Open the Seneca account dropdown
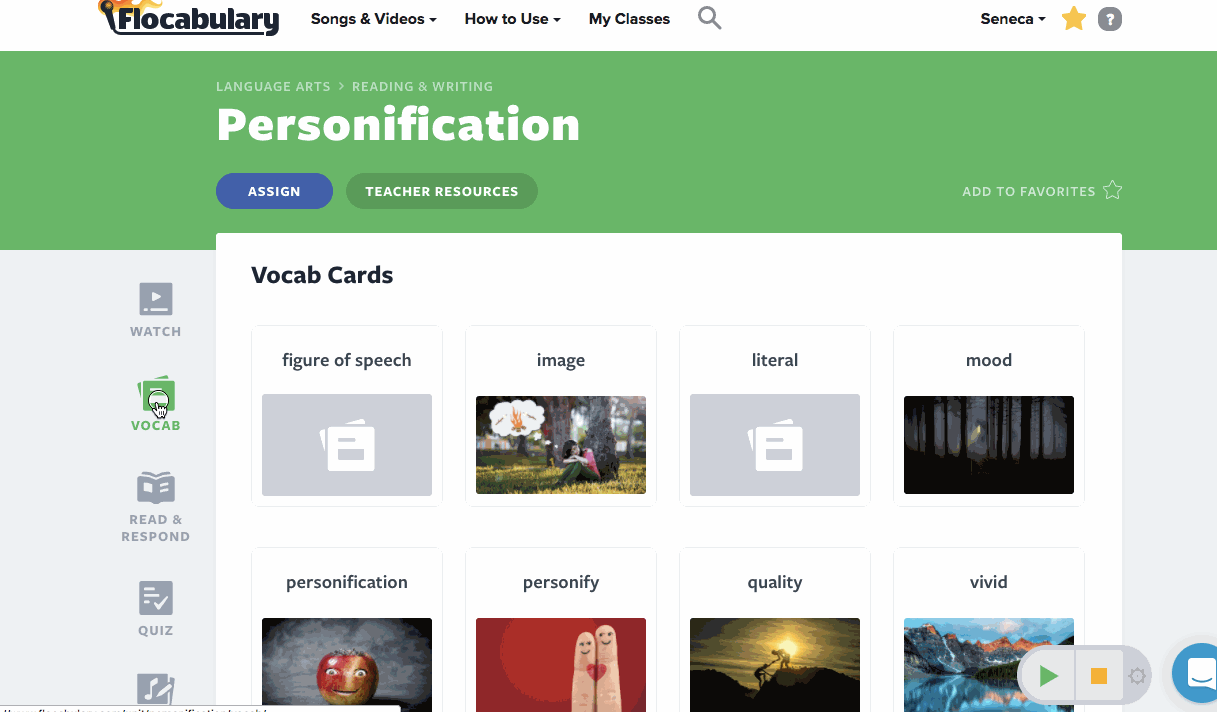The image size is (1217, 712). tap(1013, 19)
